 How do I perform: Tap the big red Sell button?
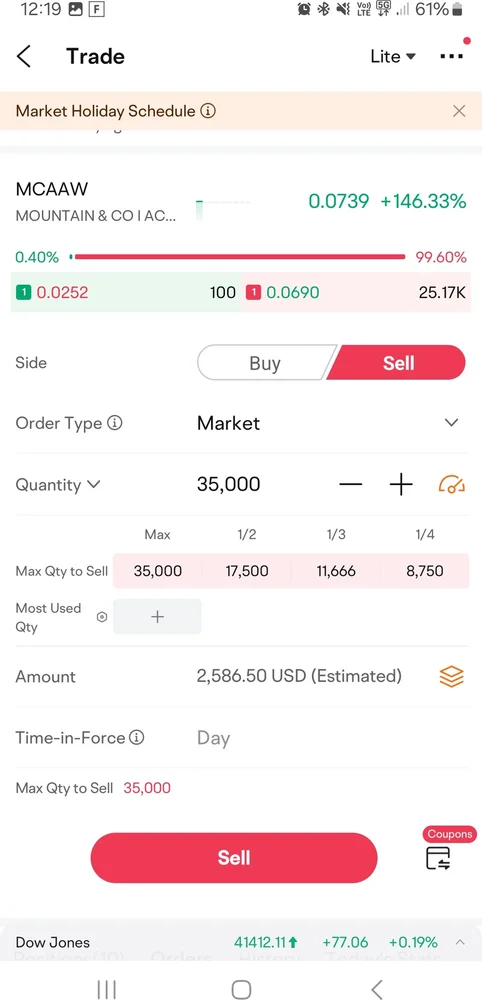234,858
